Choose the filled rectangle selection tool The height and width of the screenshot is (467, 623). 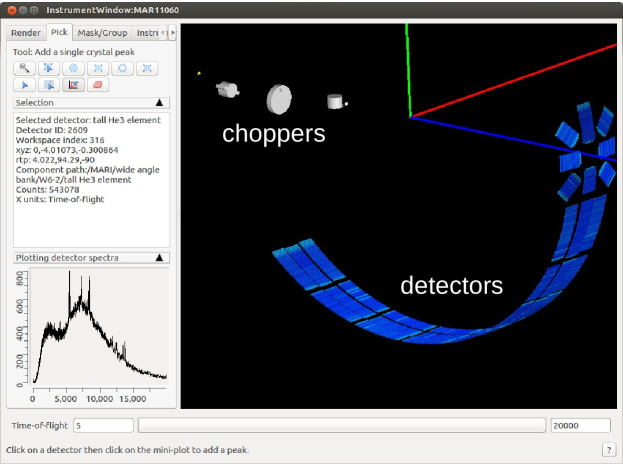click(x=97, y=68)
